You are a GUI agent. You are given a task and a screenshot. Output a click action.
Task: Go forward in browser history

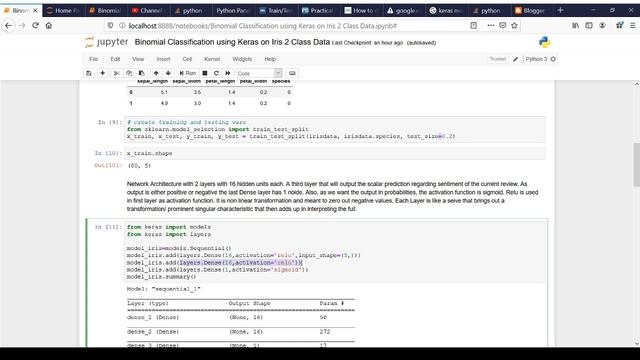pyautogui.click(x=22, y=25)
